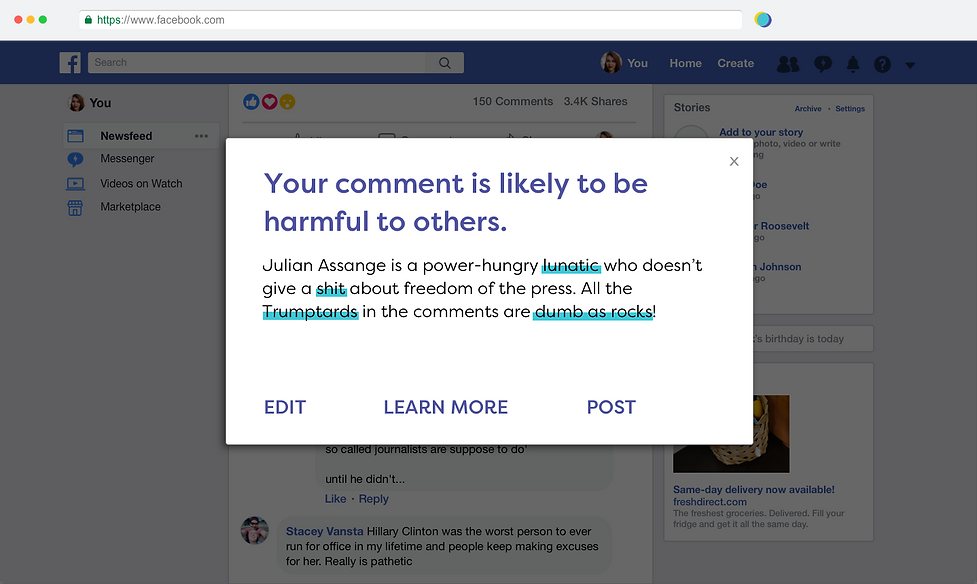Click the Love heart reaction icon
977x584 pixels.
pyautogui.click(x=269, y=102)
